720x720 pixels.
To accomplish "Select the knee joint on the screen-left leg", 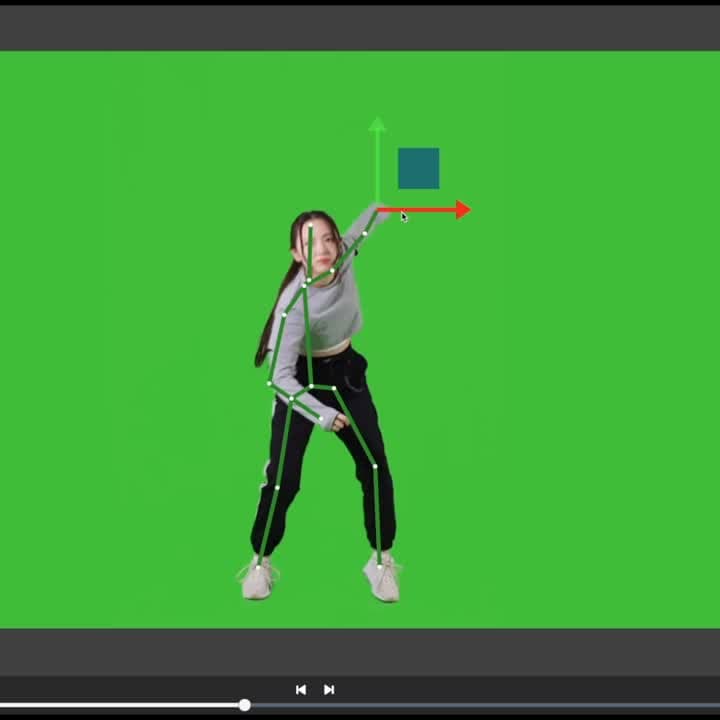I will coord(277,487).
